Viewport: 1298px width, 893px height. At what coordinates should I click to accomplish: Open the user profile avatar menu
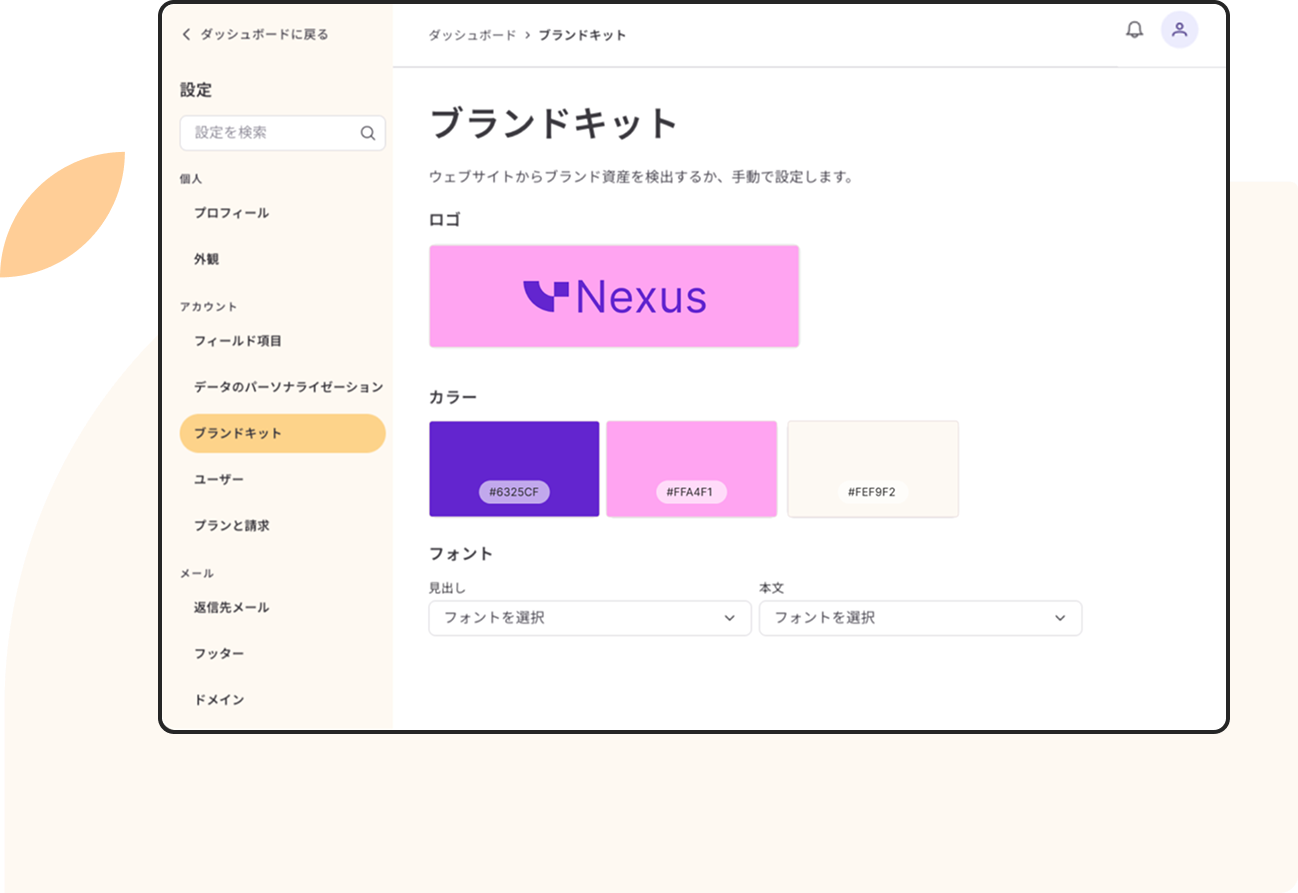pos(1179,30)
